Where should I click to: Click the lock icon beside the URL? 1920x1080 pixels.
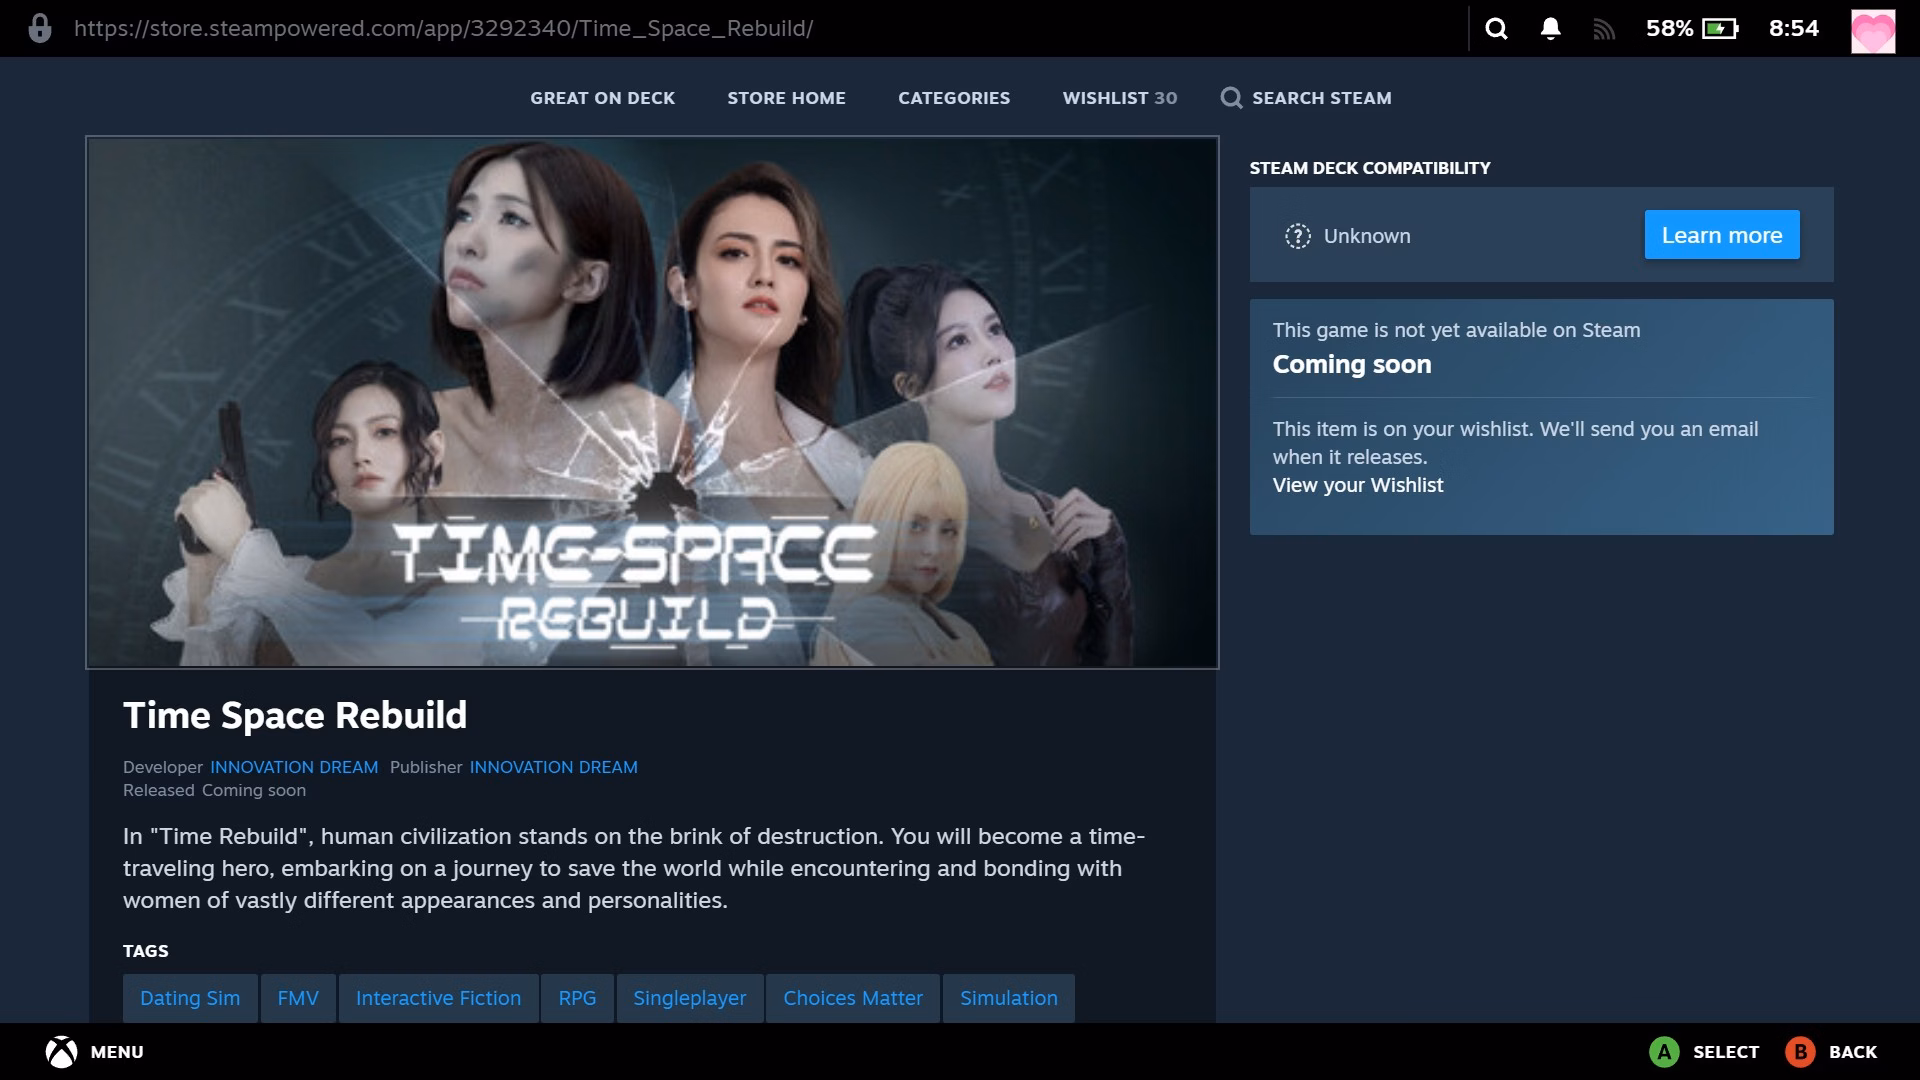(x=40, y=28)
